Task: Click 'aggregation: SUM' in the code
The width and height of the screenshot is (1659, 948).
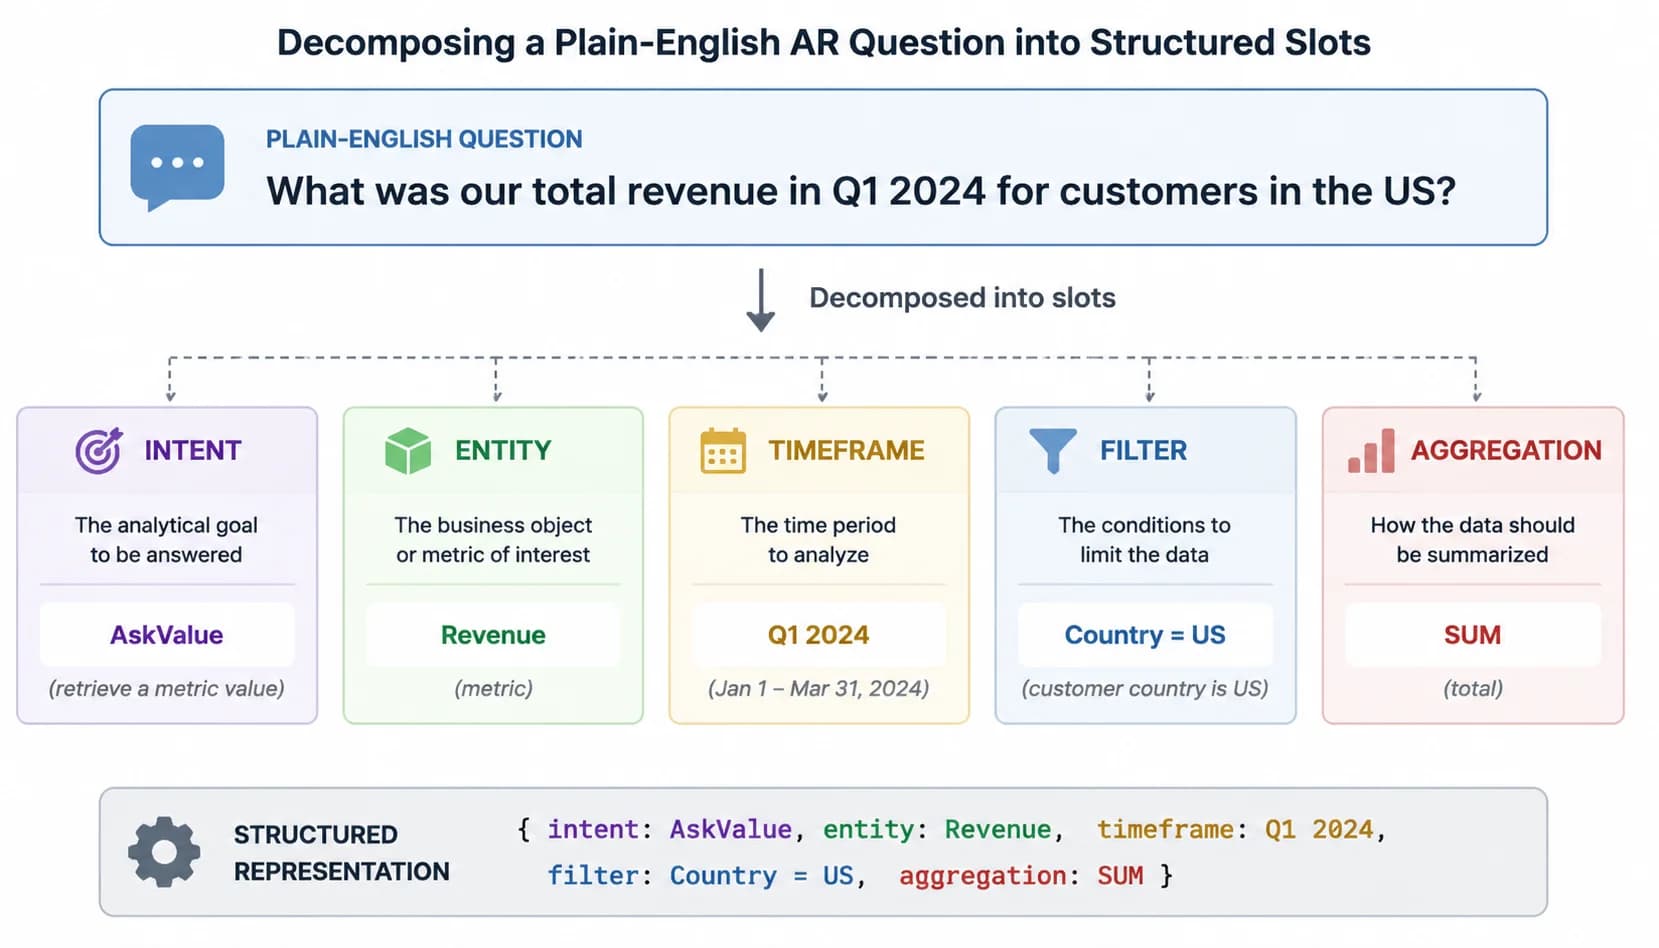Action: coord(1021,876)
